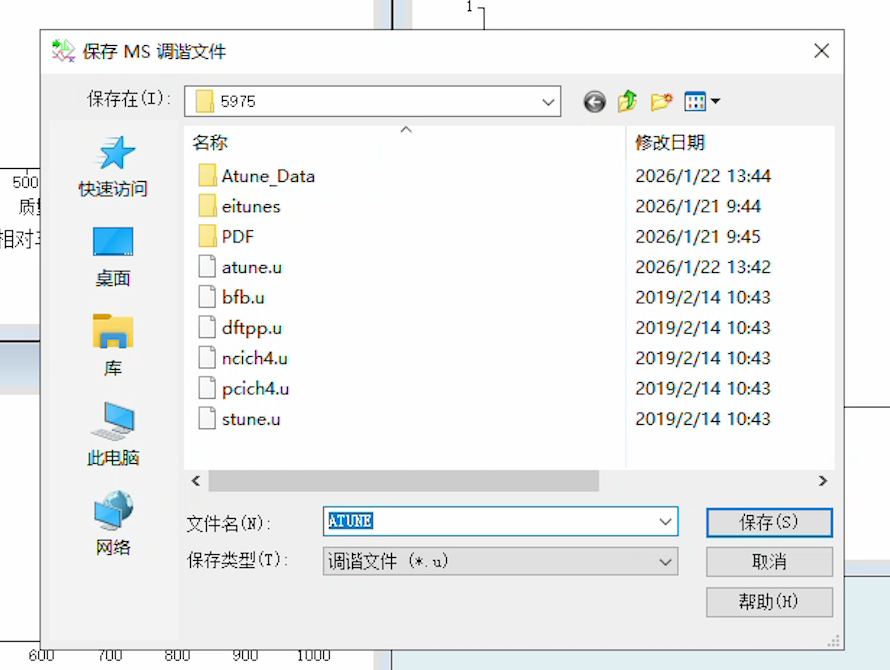The width and height of the screenshot is (890, 670).
Task: Create a new folder
Action: click(x=661, y=101)
